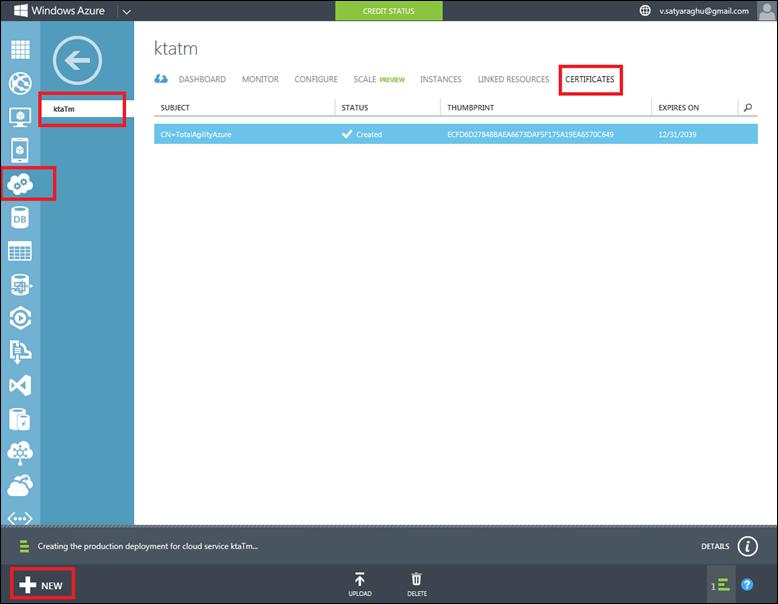Sort by the Expires On column header

point(678,108)
